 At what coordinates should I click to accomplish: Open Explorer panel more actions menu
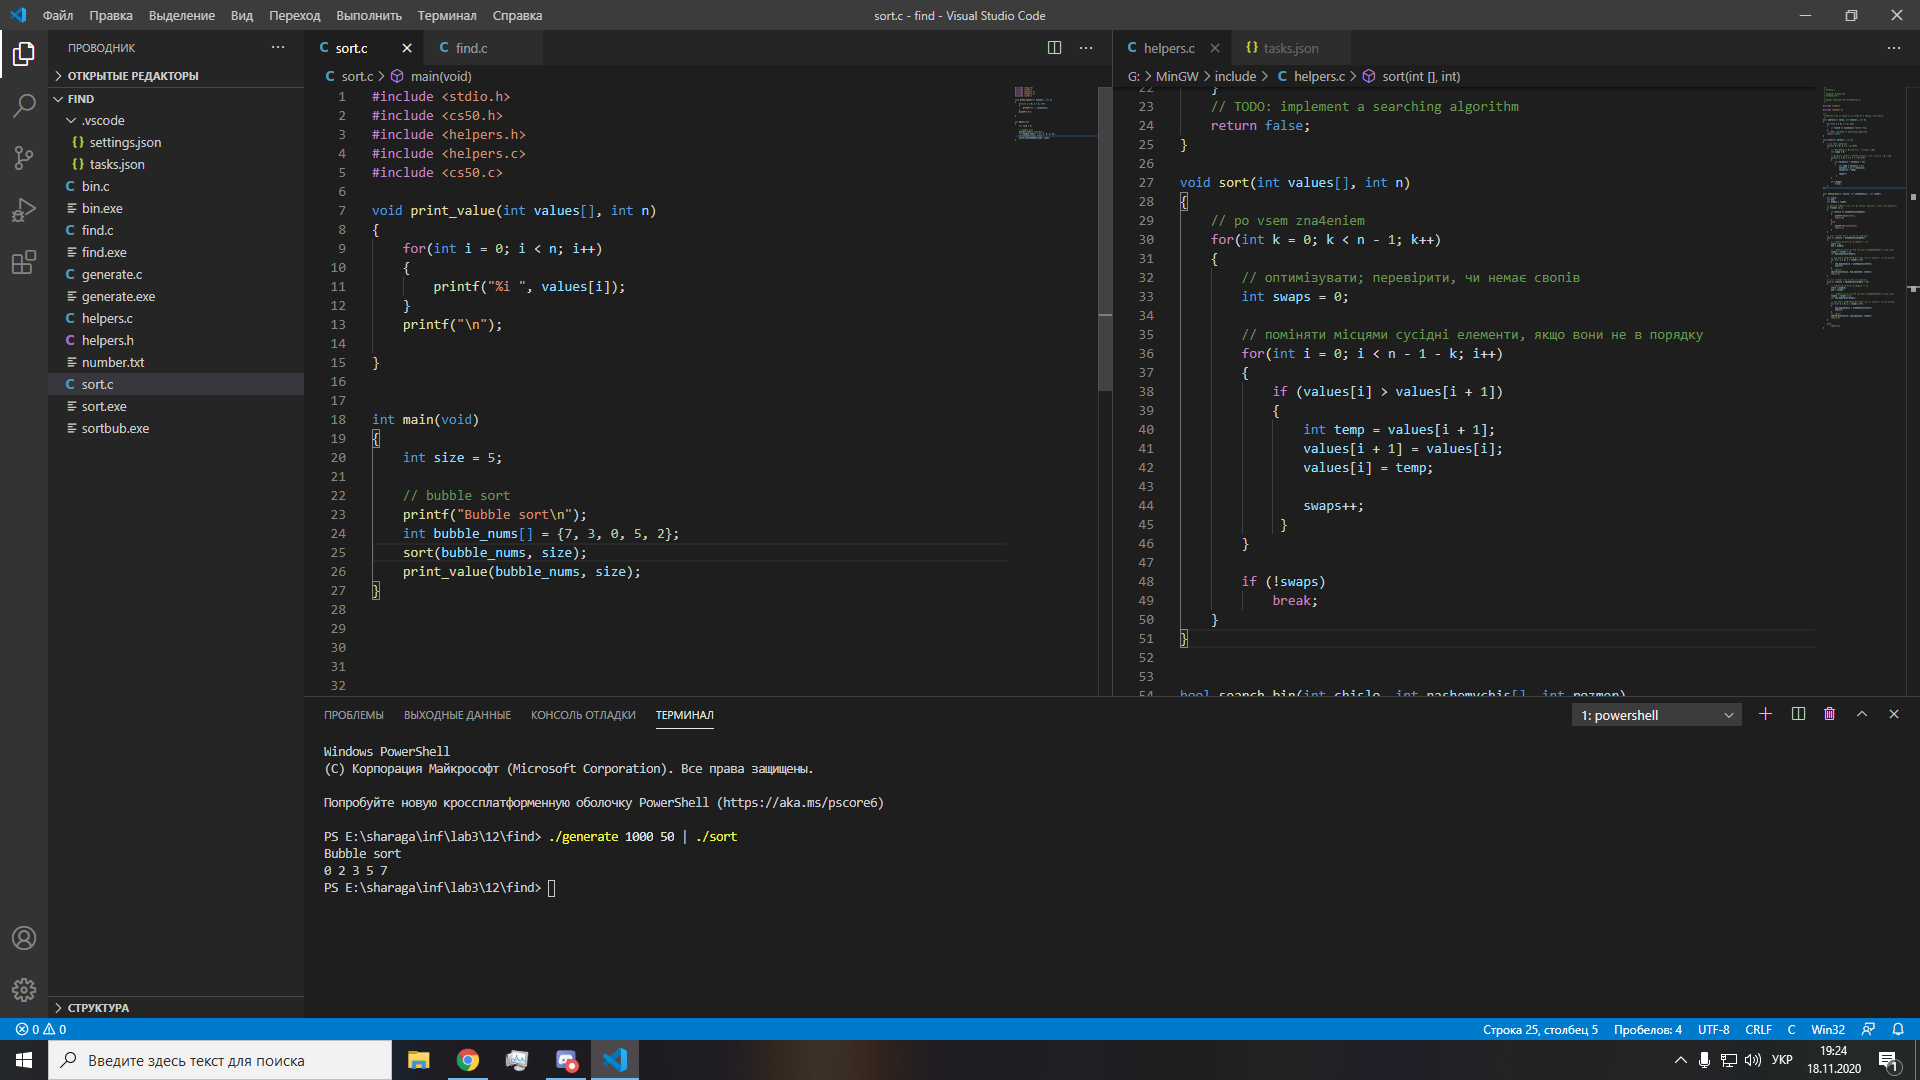tap(278, 48)
